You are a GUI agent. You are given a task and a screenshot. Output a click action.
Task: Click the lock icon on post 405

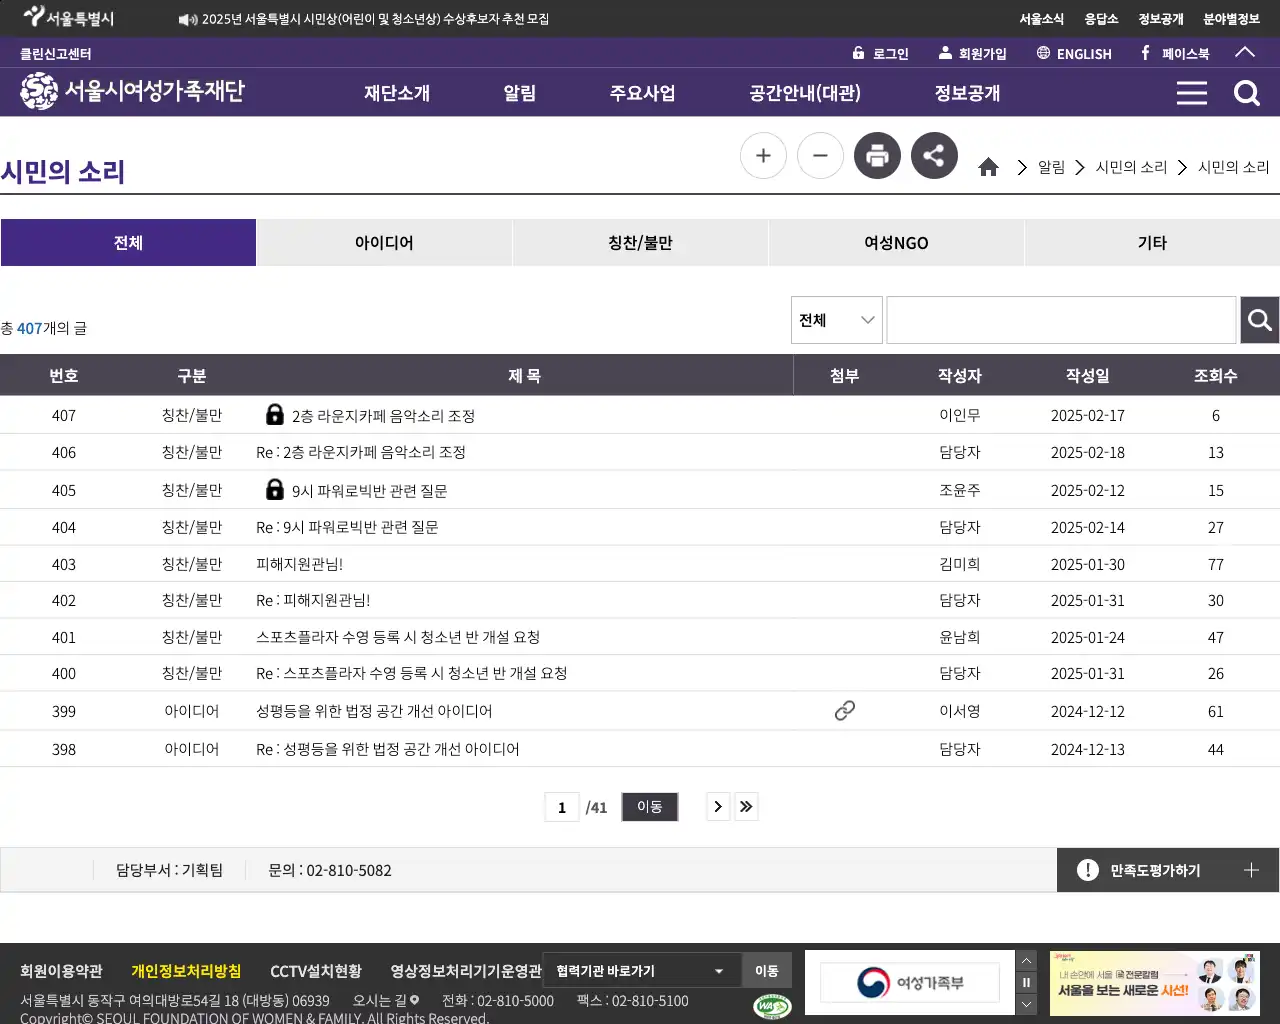[274, 489]
